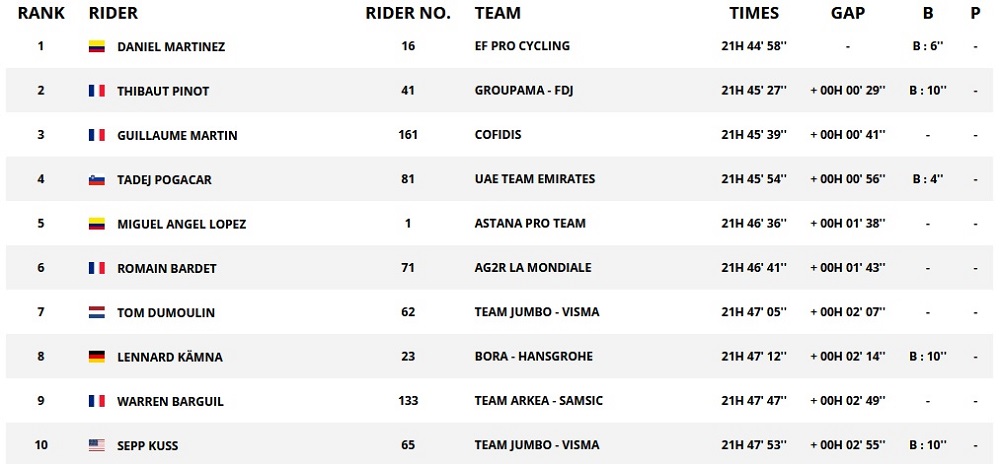Open rider Daniel Martinez's profile link

[x=171, y=47]
